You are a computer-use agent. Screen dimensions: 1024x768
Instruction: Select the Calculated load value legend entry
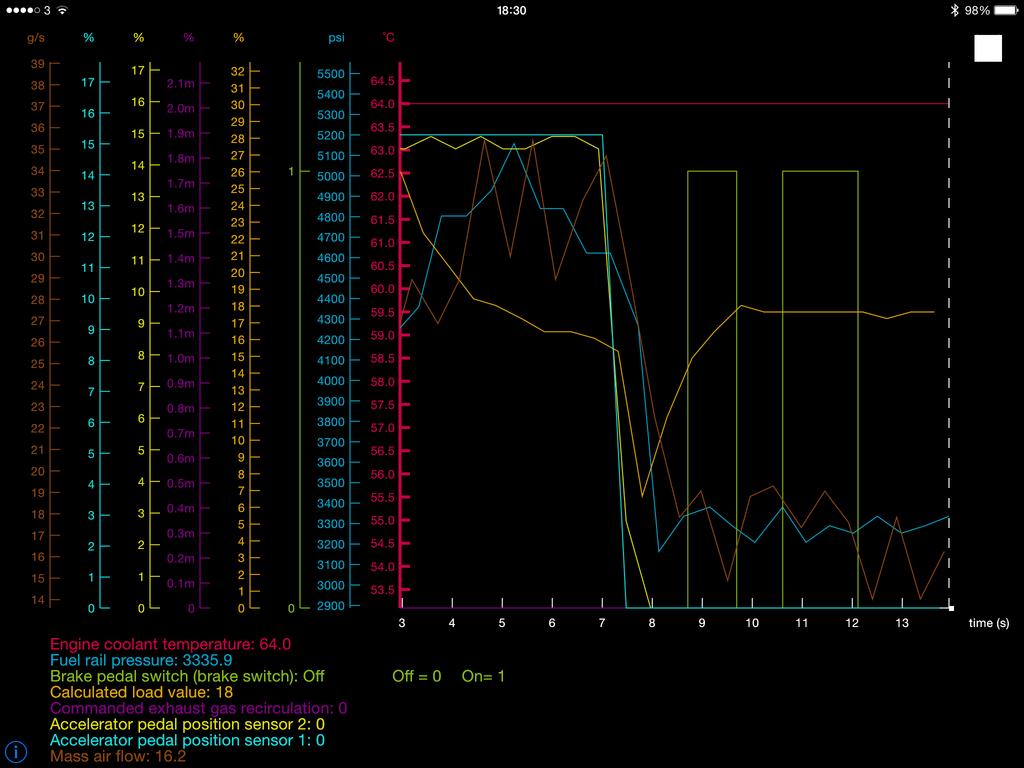[142, 693]
